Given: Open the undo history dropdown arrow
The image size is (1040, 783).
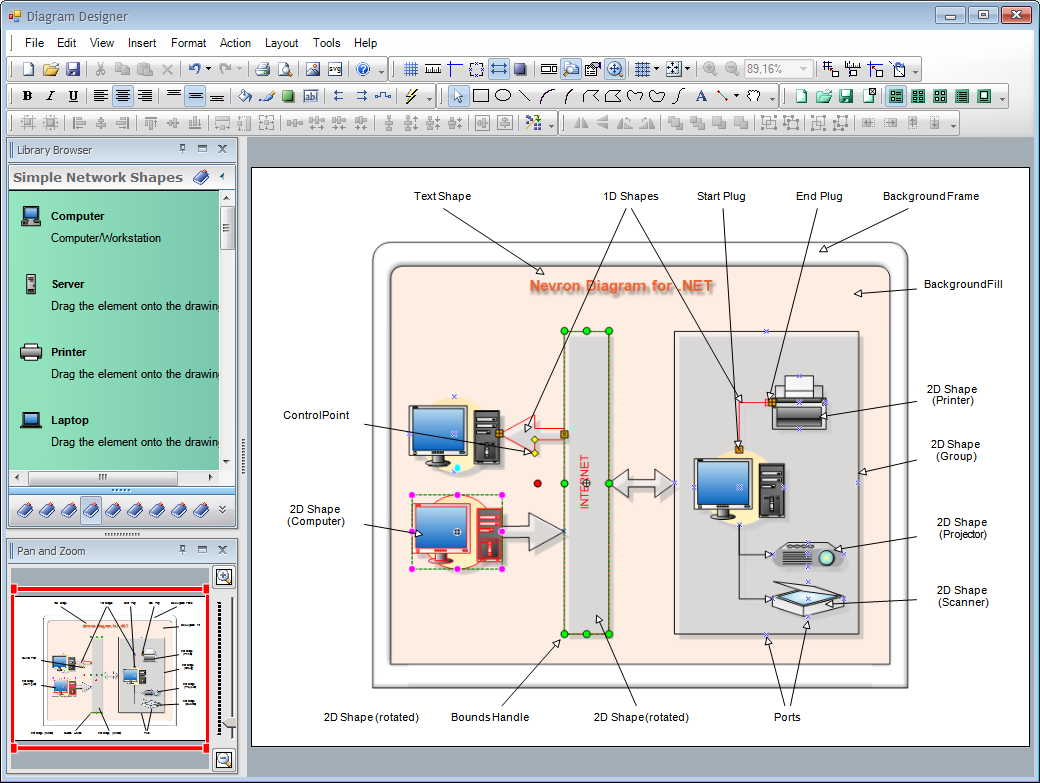Looking at the screenshot, I should pyautogui.click(x=208, y=69).
